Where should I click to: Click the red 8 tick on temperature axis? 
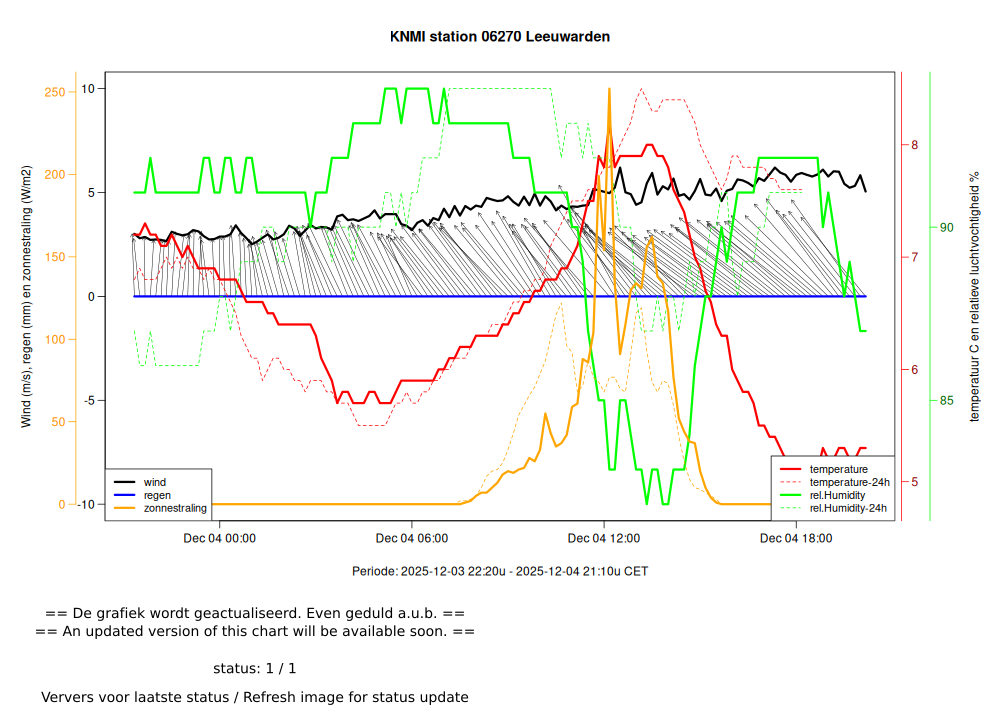tap(914, 145)
